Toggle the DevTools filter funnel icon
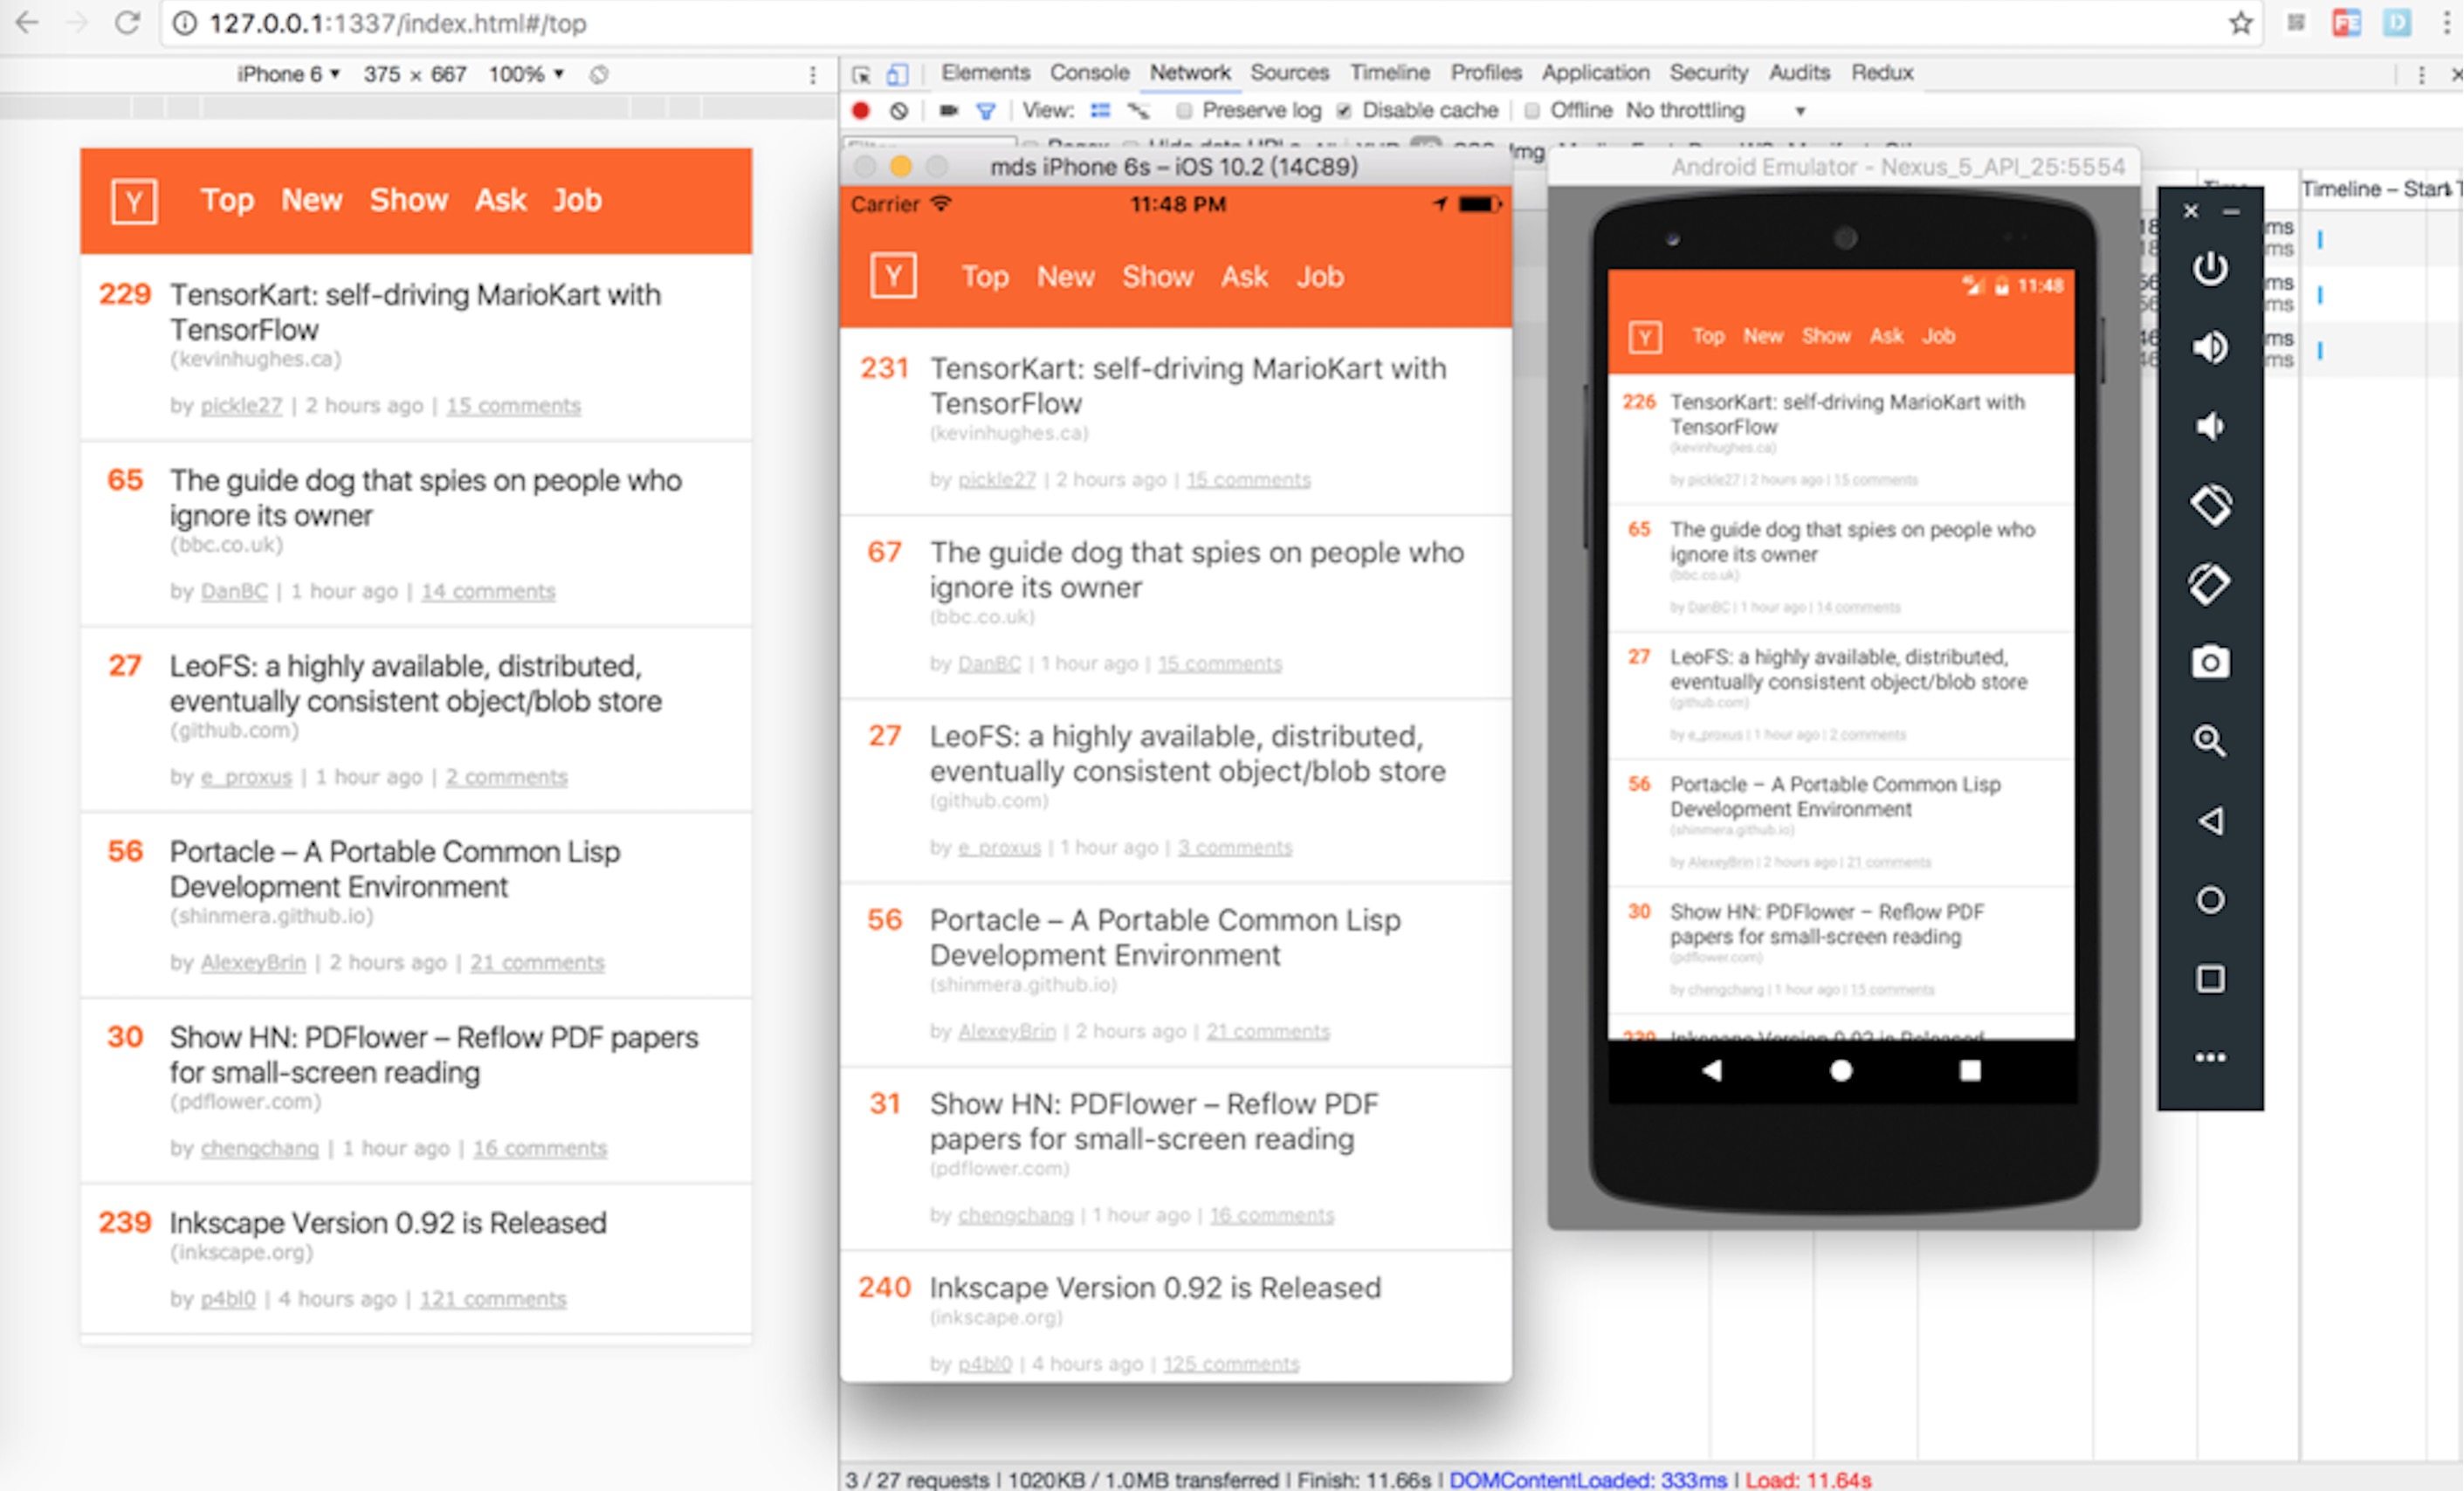The width and height of the screenshot is (2464, 1491). point(986,111)
